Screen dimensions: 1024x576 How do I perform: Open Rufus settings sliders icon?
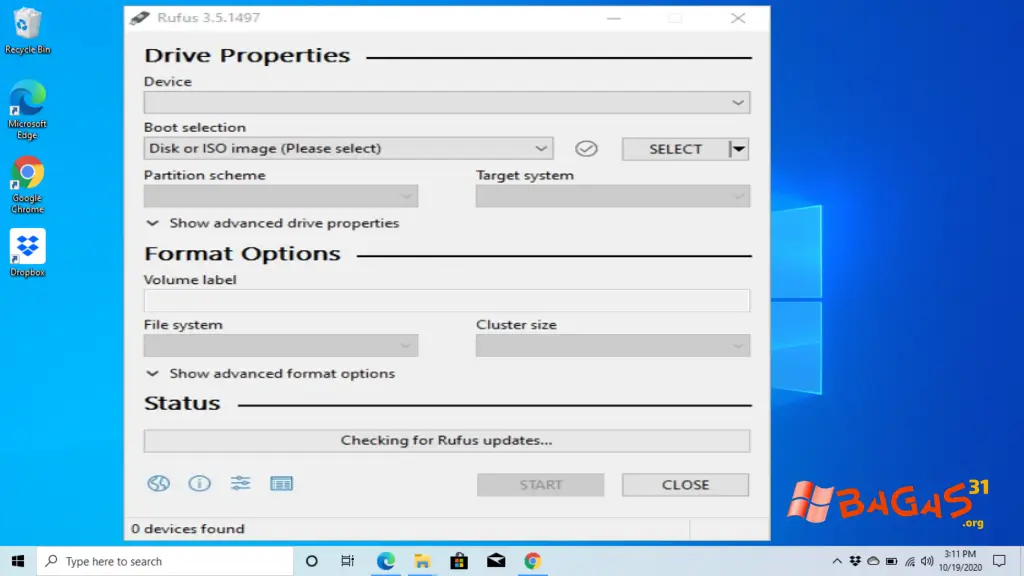240,483
